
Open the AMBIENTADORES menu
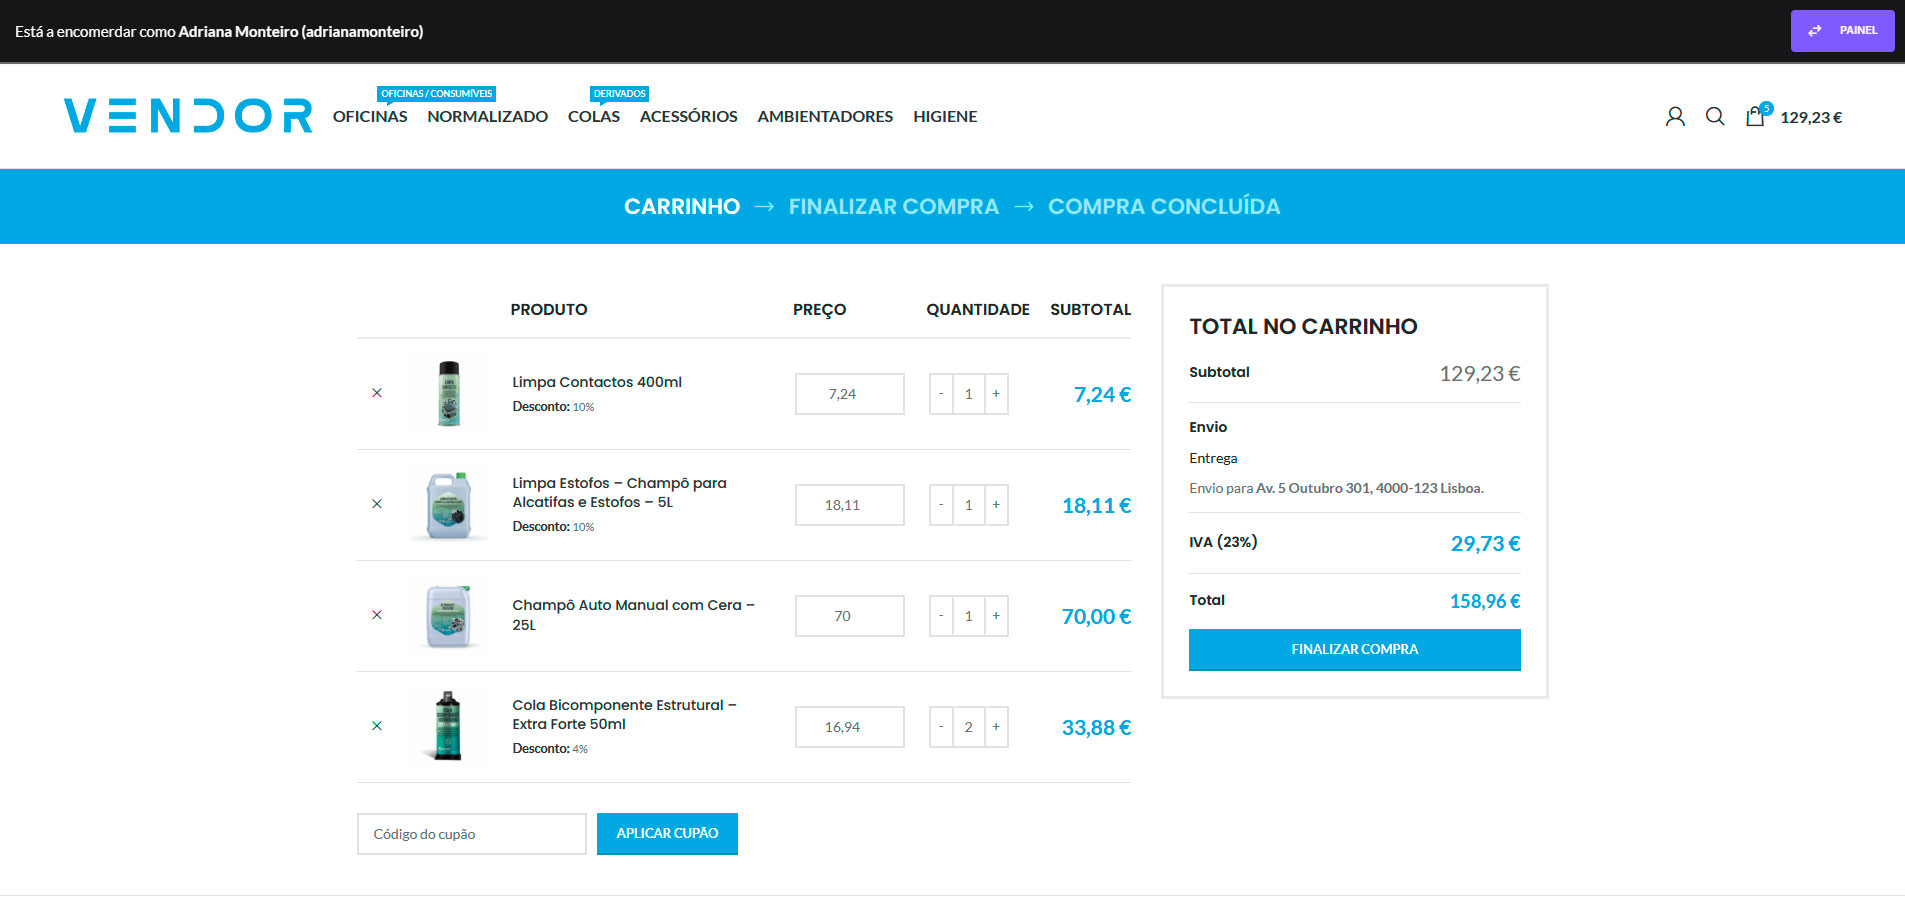825,117
